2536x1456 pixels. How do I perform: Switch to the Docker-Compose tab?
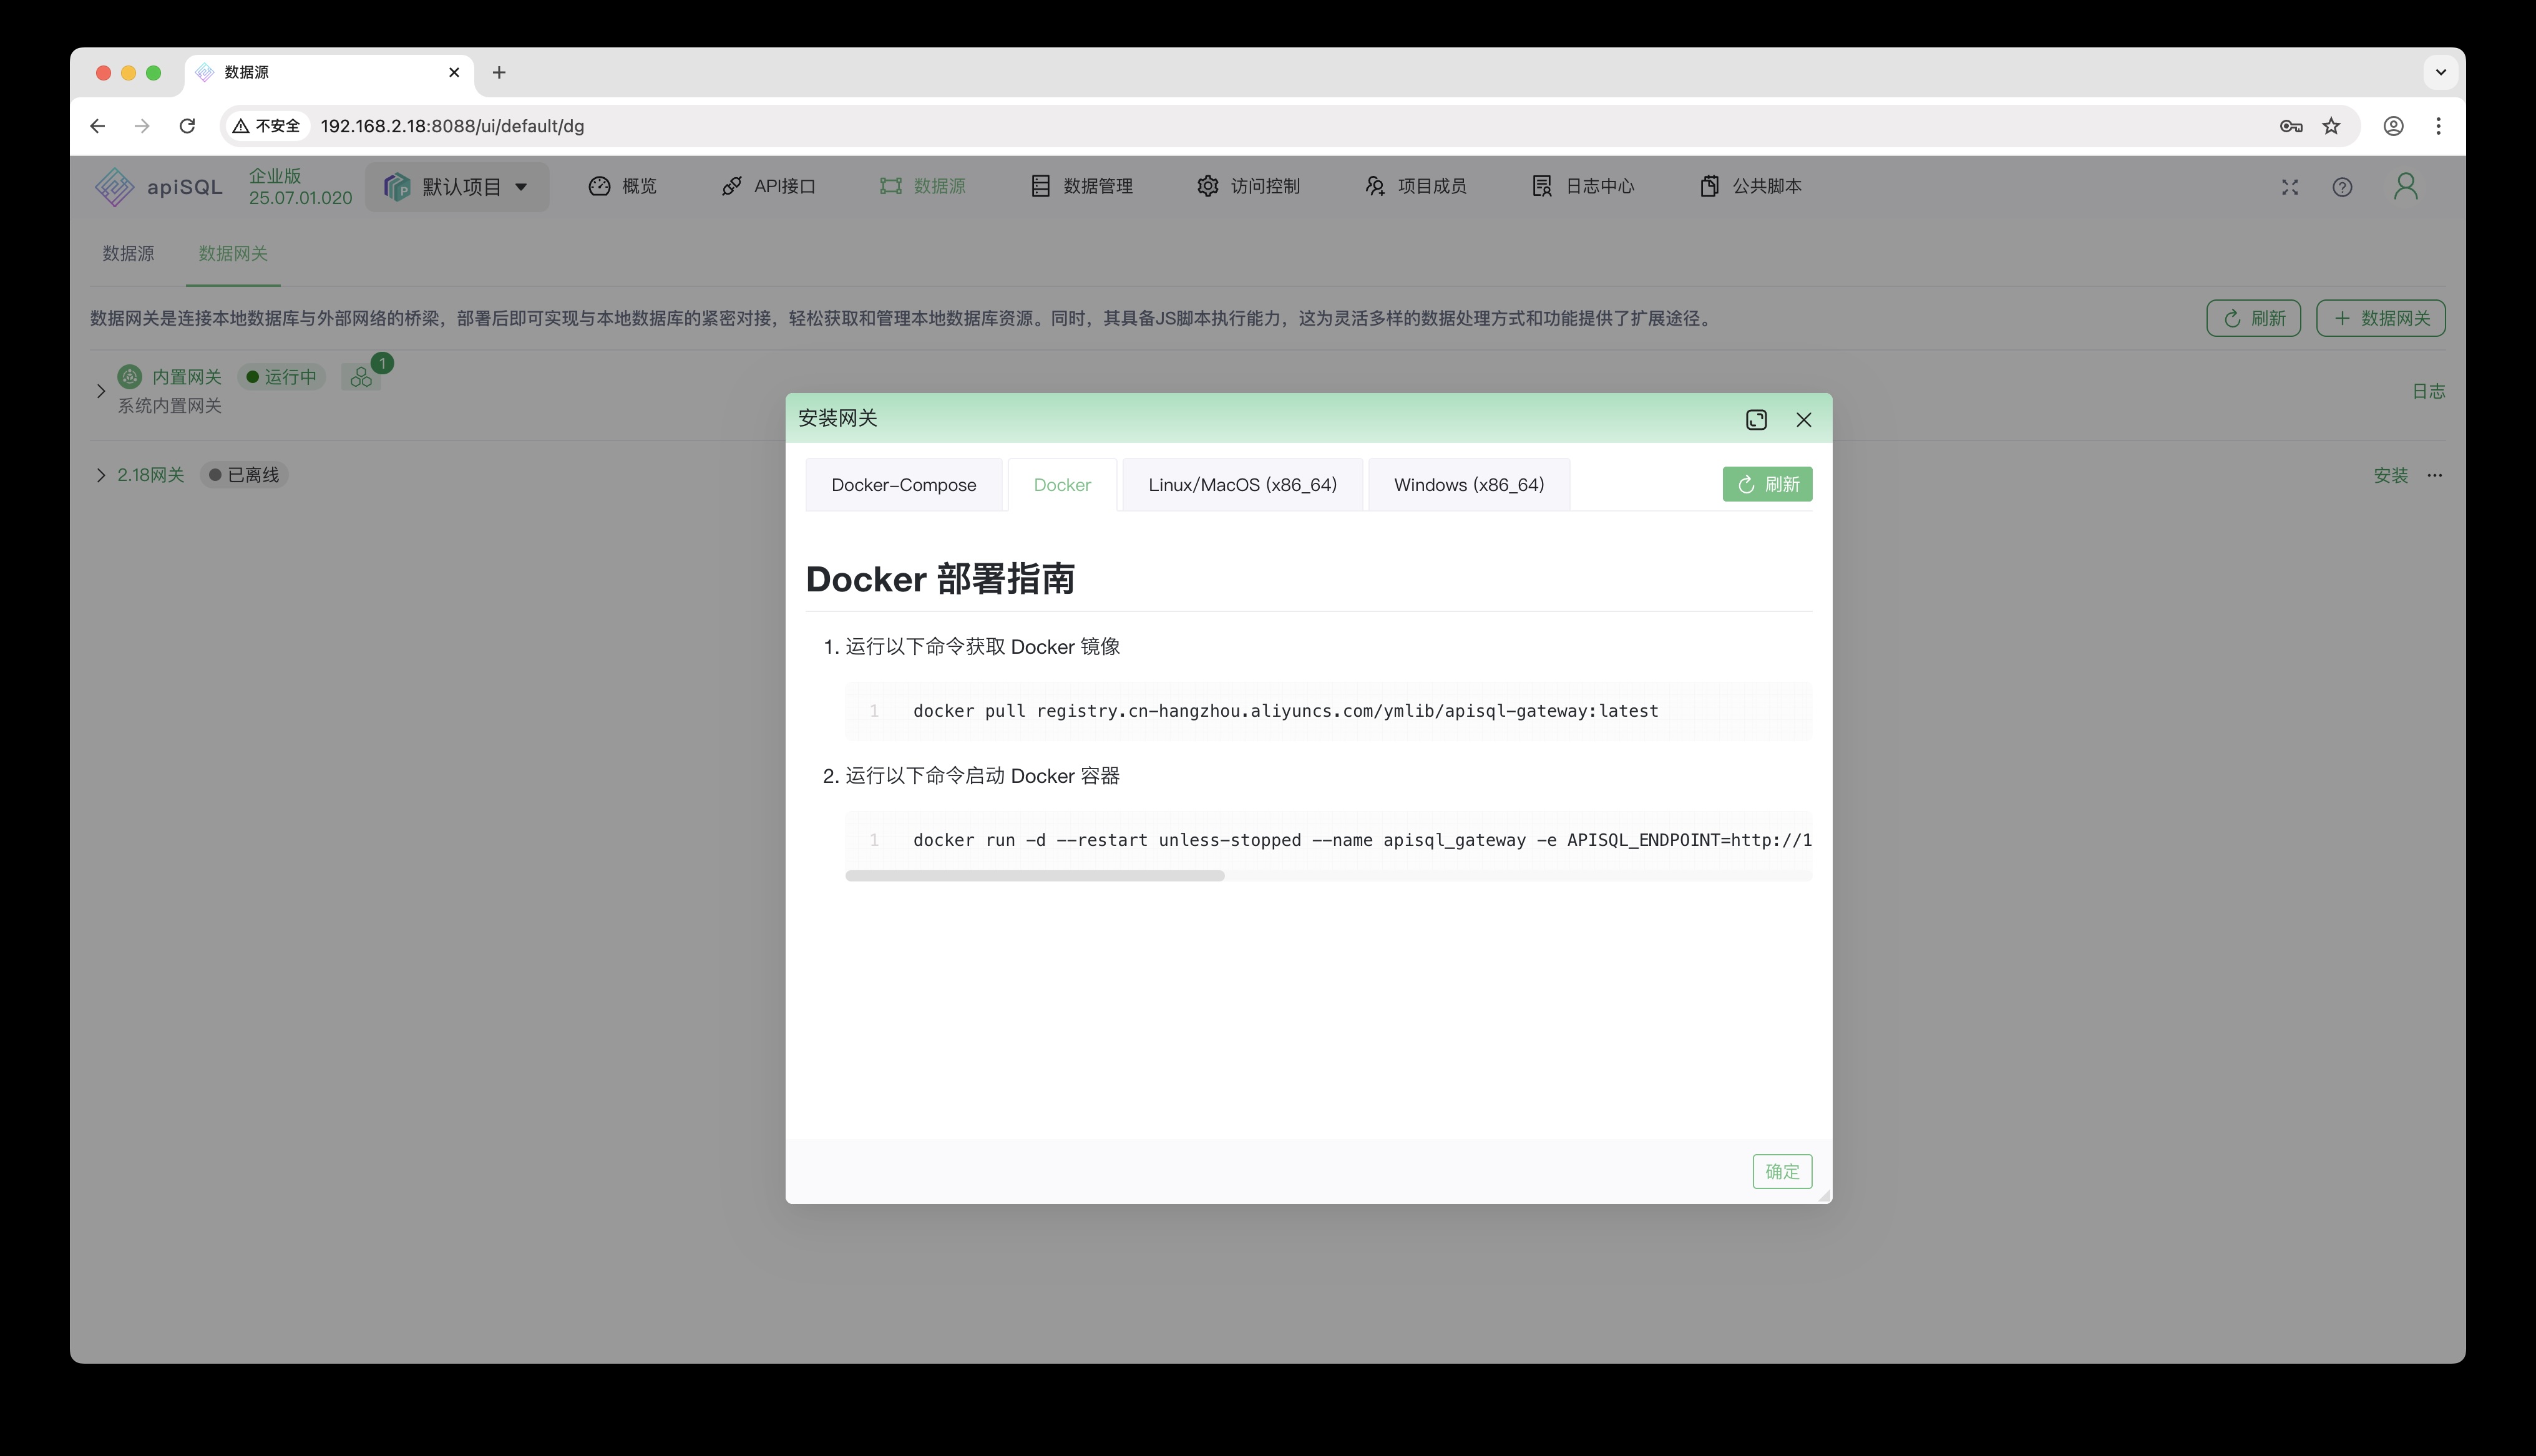pyautogui.click(x=903, y=484)
